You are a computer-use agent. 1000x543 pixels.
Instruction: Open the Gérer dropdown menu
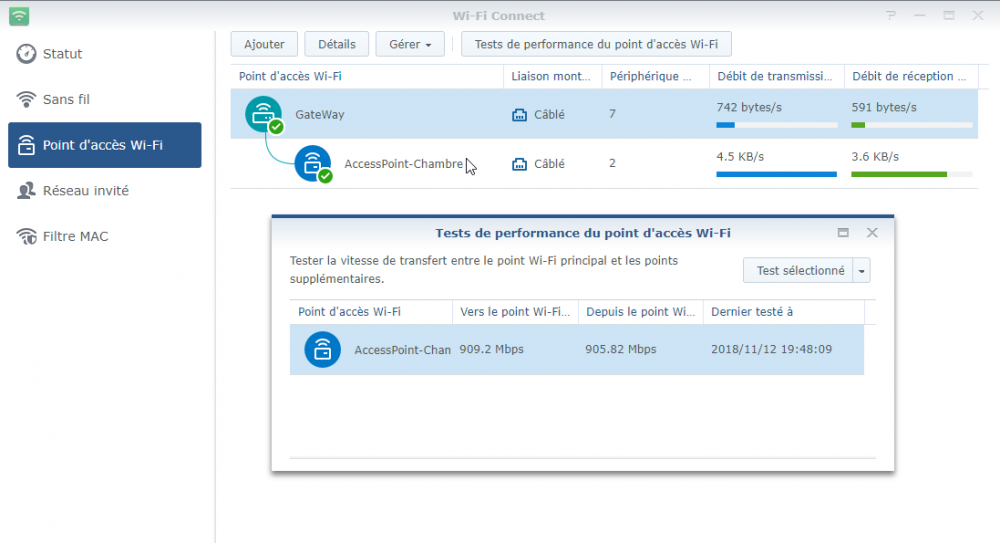[x=410, y=44]
